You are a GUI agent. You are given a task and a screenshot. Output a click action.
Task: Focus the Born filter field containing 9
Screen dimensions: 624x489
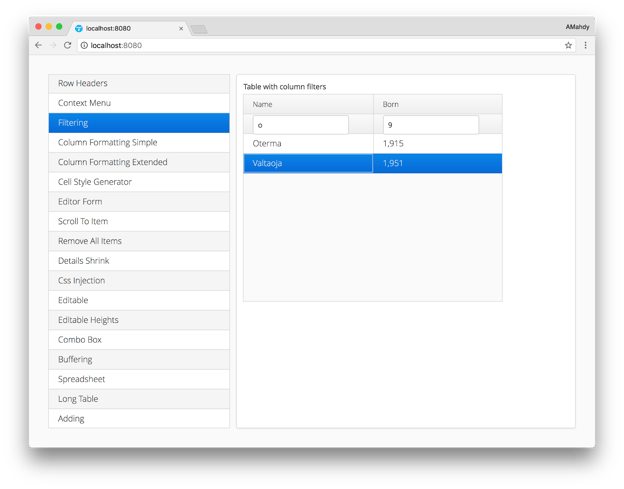click(431, 125)
